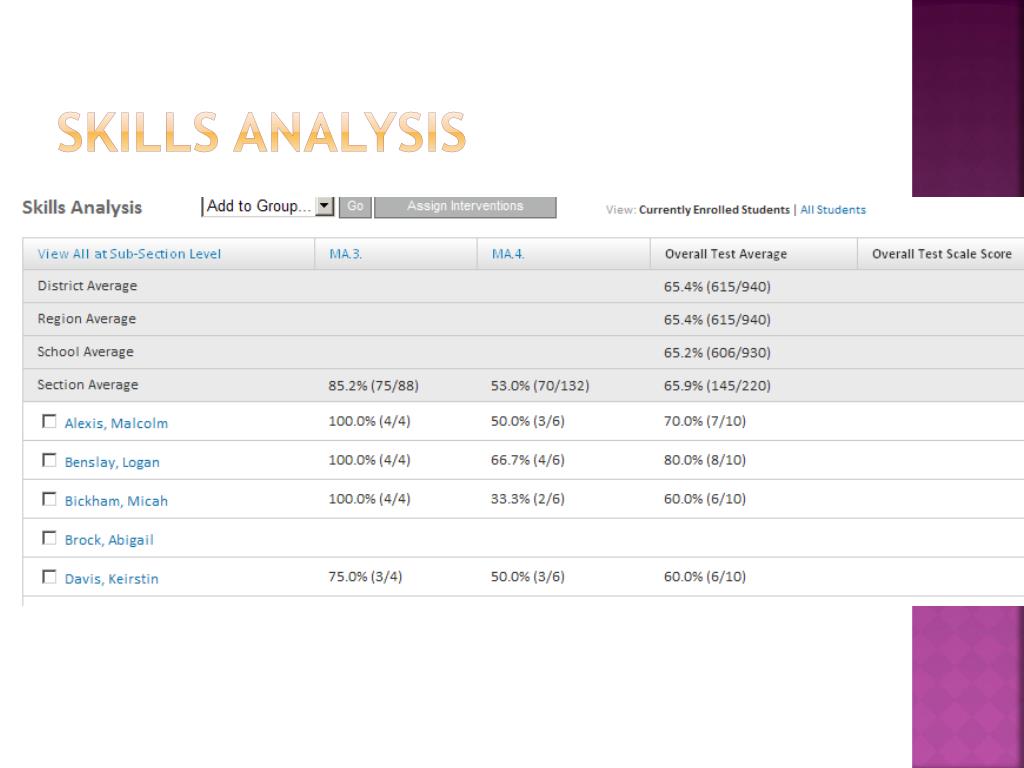Click the Overall Test Average column header
This screenshot has width=1024, height=768.
726,254
